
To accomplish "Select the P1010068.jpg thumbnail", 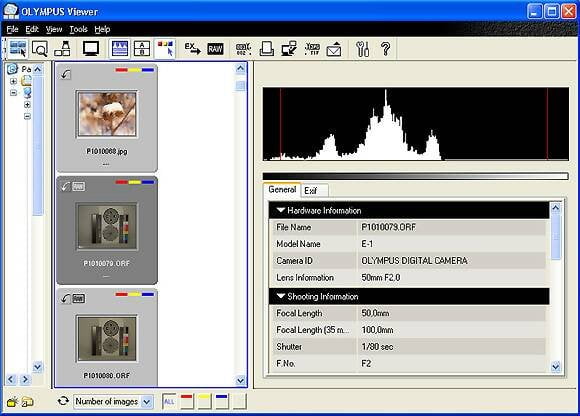I will (107, 118).
